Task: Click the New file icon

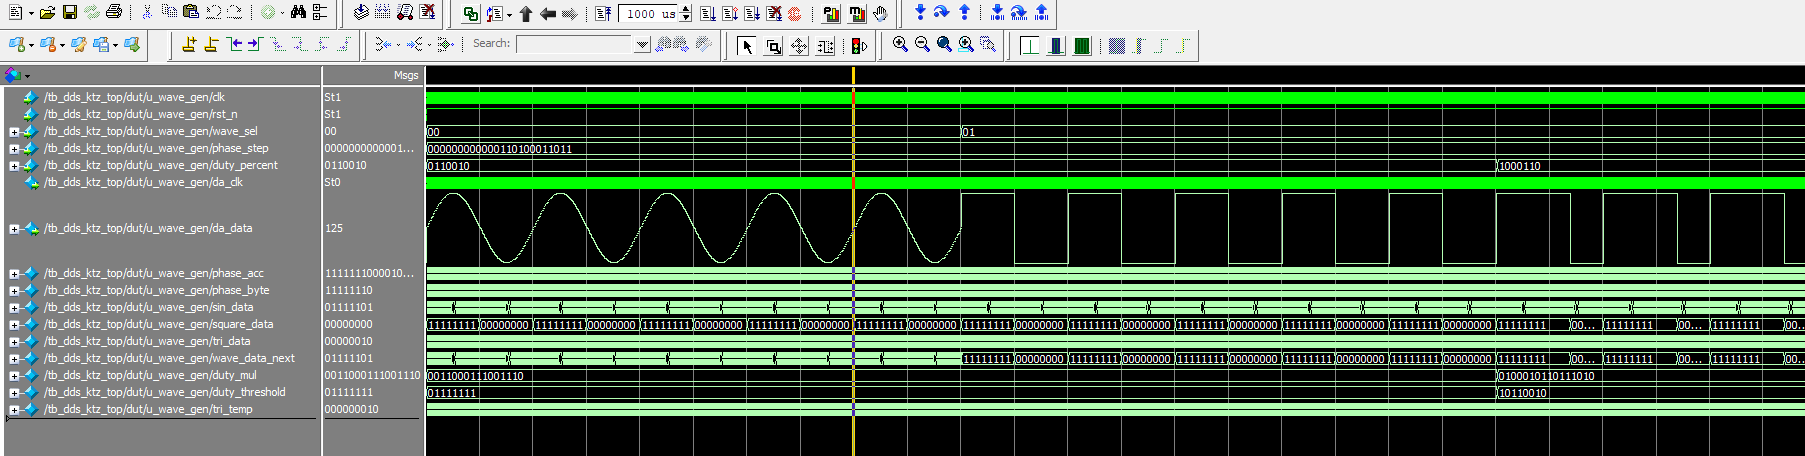Action: [16, 13]
